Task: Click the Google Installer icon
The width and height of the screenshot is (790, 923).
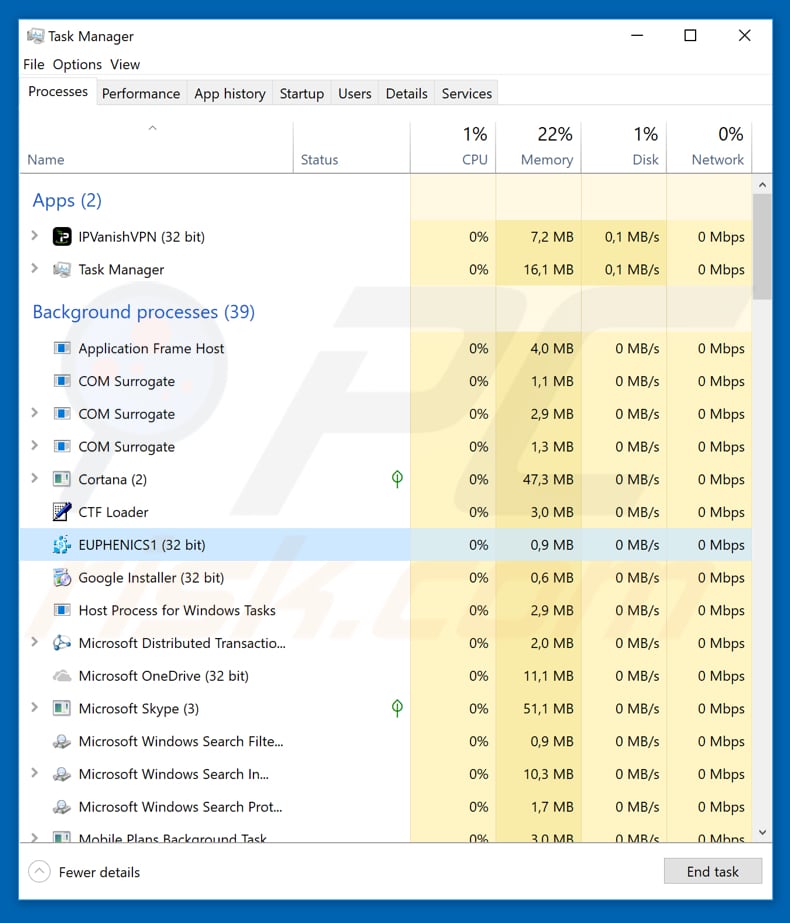Action: pos(62,577)
